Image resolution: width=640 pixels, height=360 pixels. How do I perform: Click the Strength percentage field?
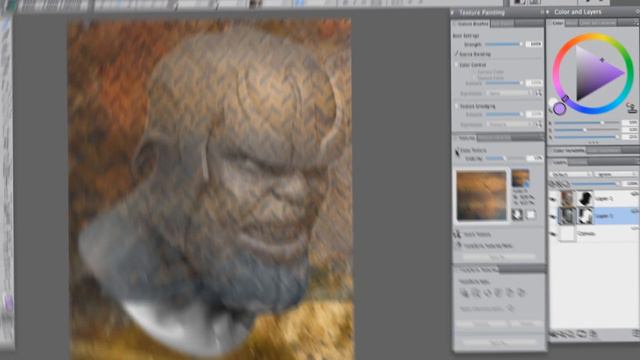tap(534, 44)
